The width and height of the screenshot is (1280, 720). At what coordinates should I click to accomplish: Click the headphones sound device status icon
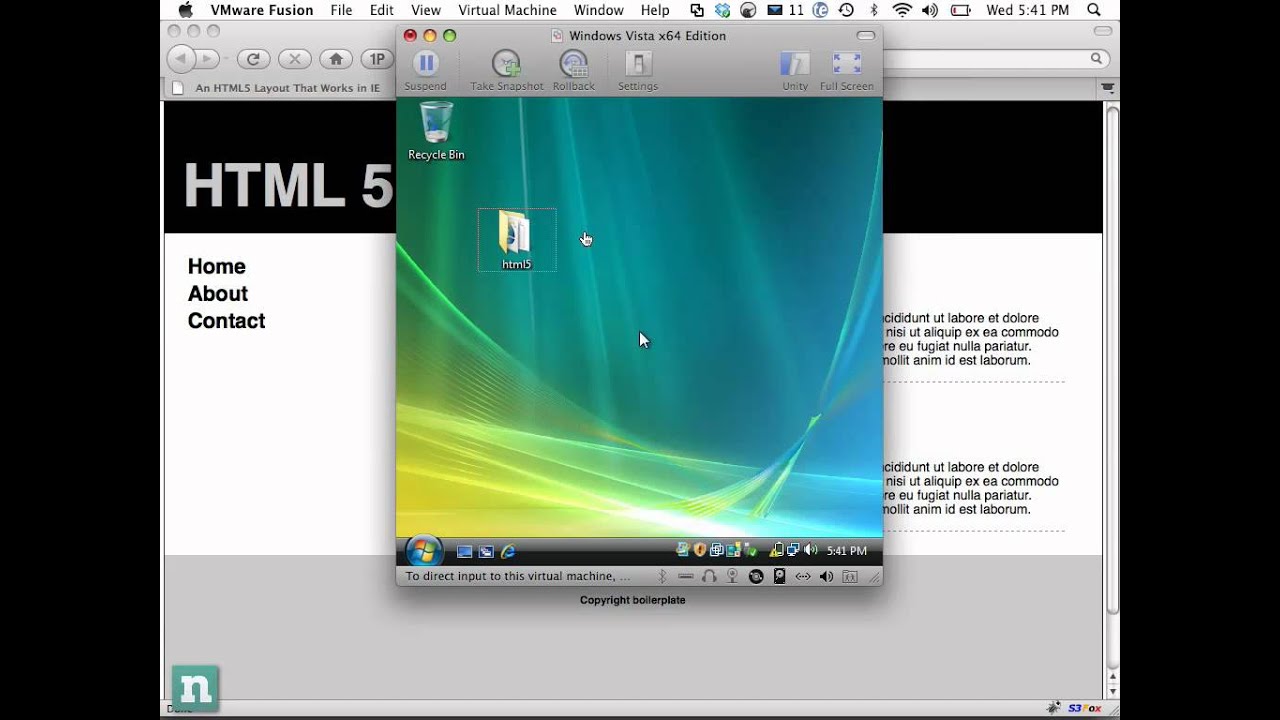(709, 576)
